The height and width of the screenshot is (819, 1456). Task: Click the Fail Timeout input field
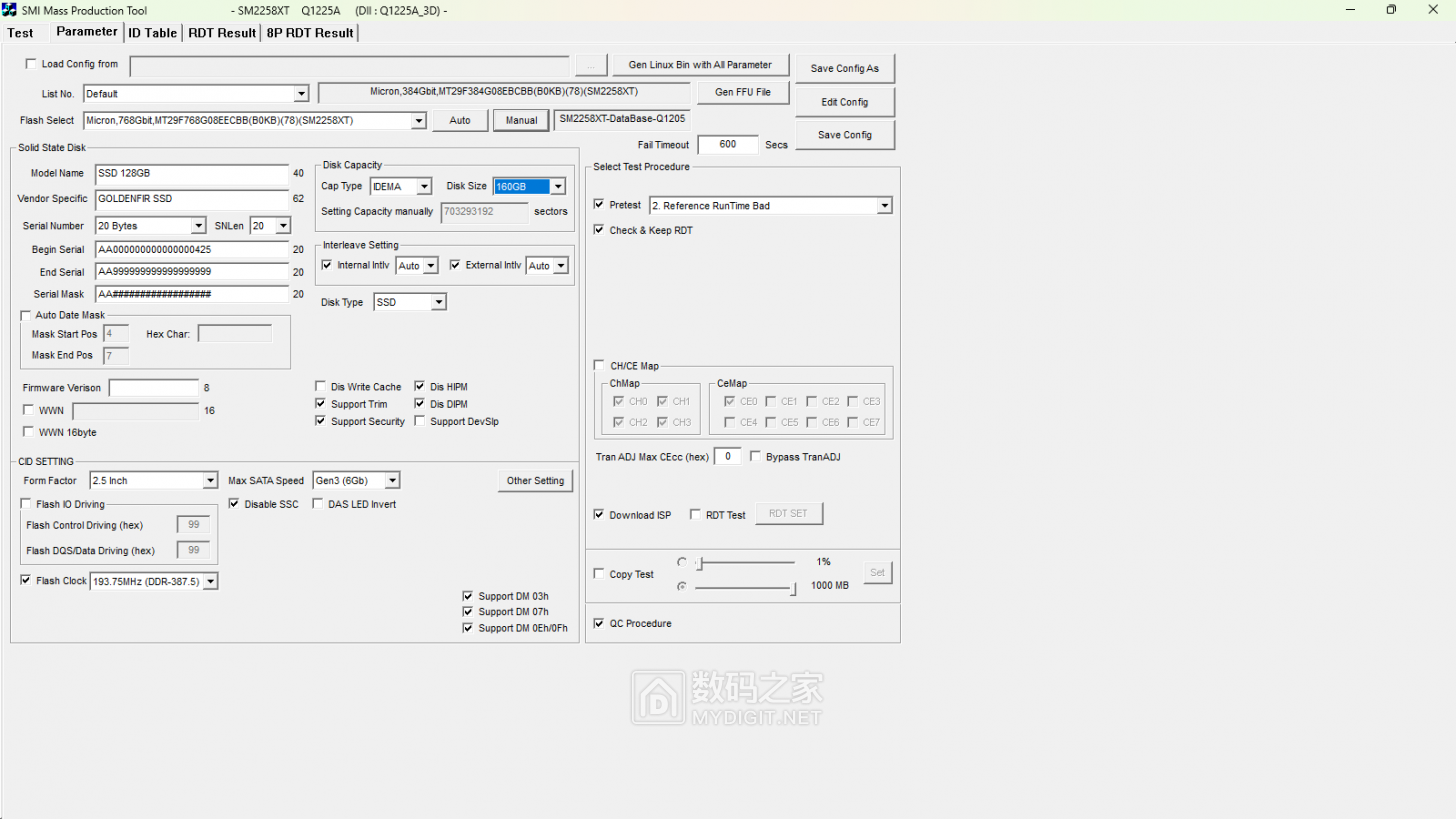(728, 145)
